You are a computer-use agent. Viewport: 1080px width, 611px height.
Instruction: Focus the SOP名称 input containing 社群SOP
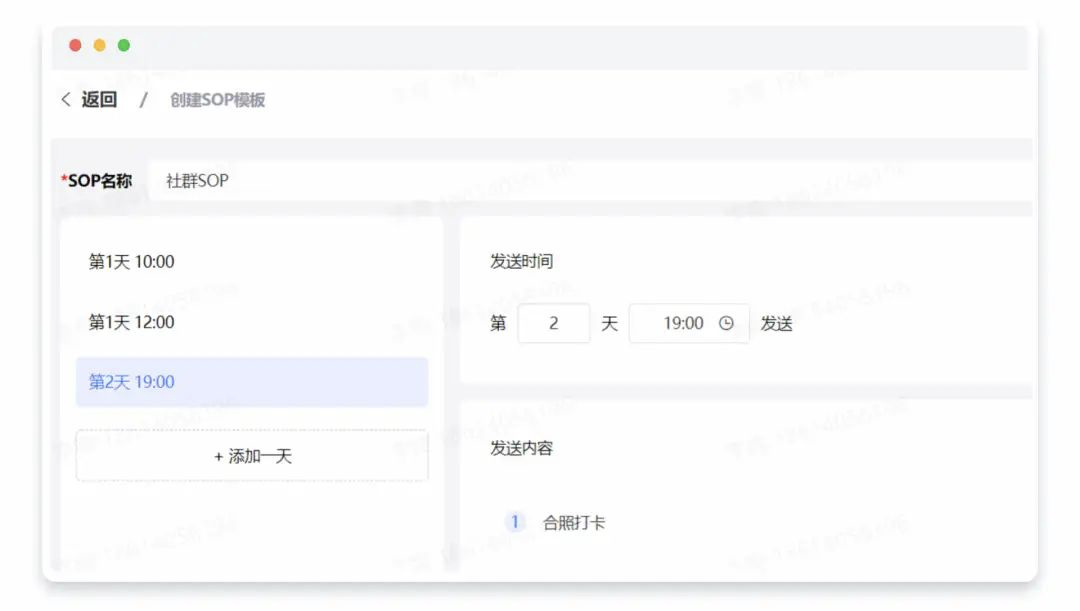click(590, 180)
